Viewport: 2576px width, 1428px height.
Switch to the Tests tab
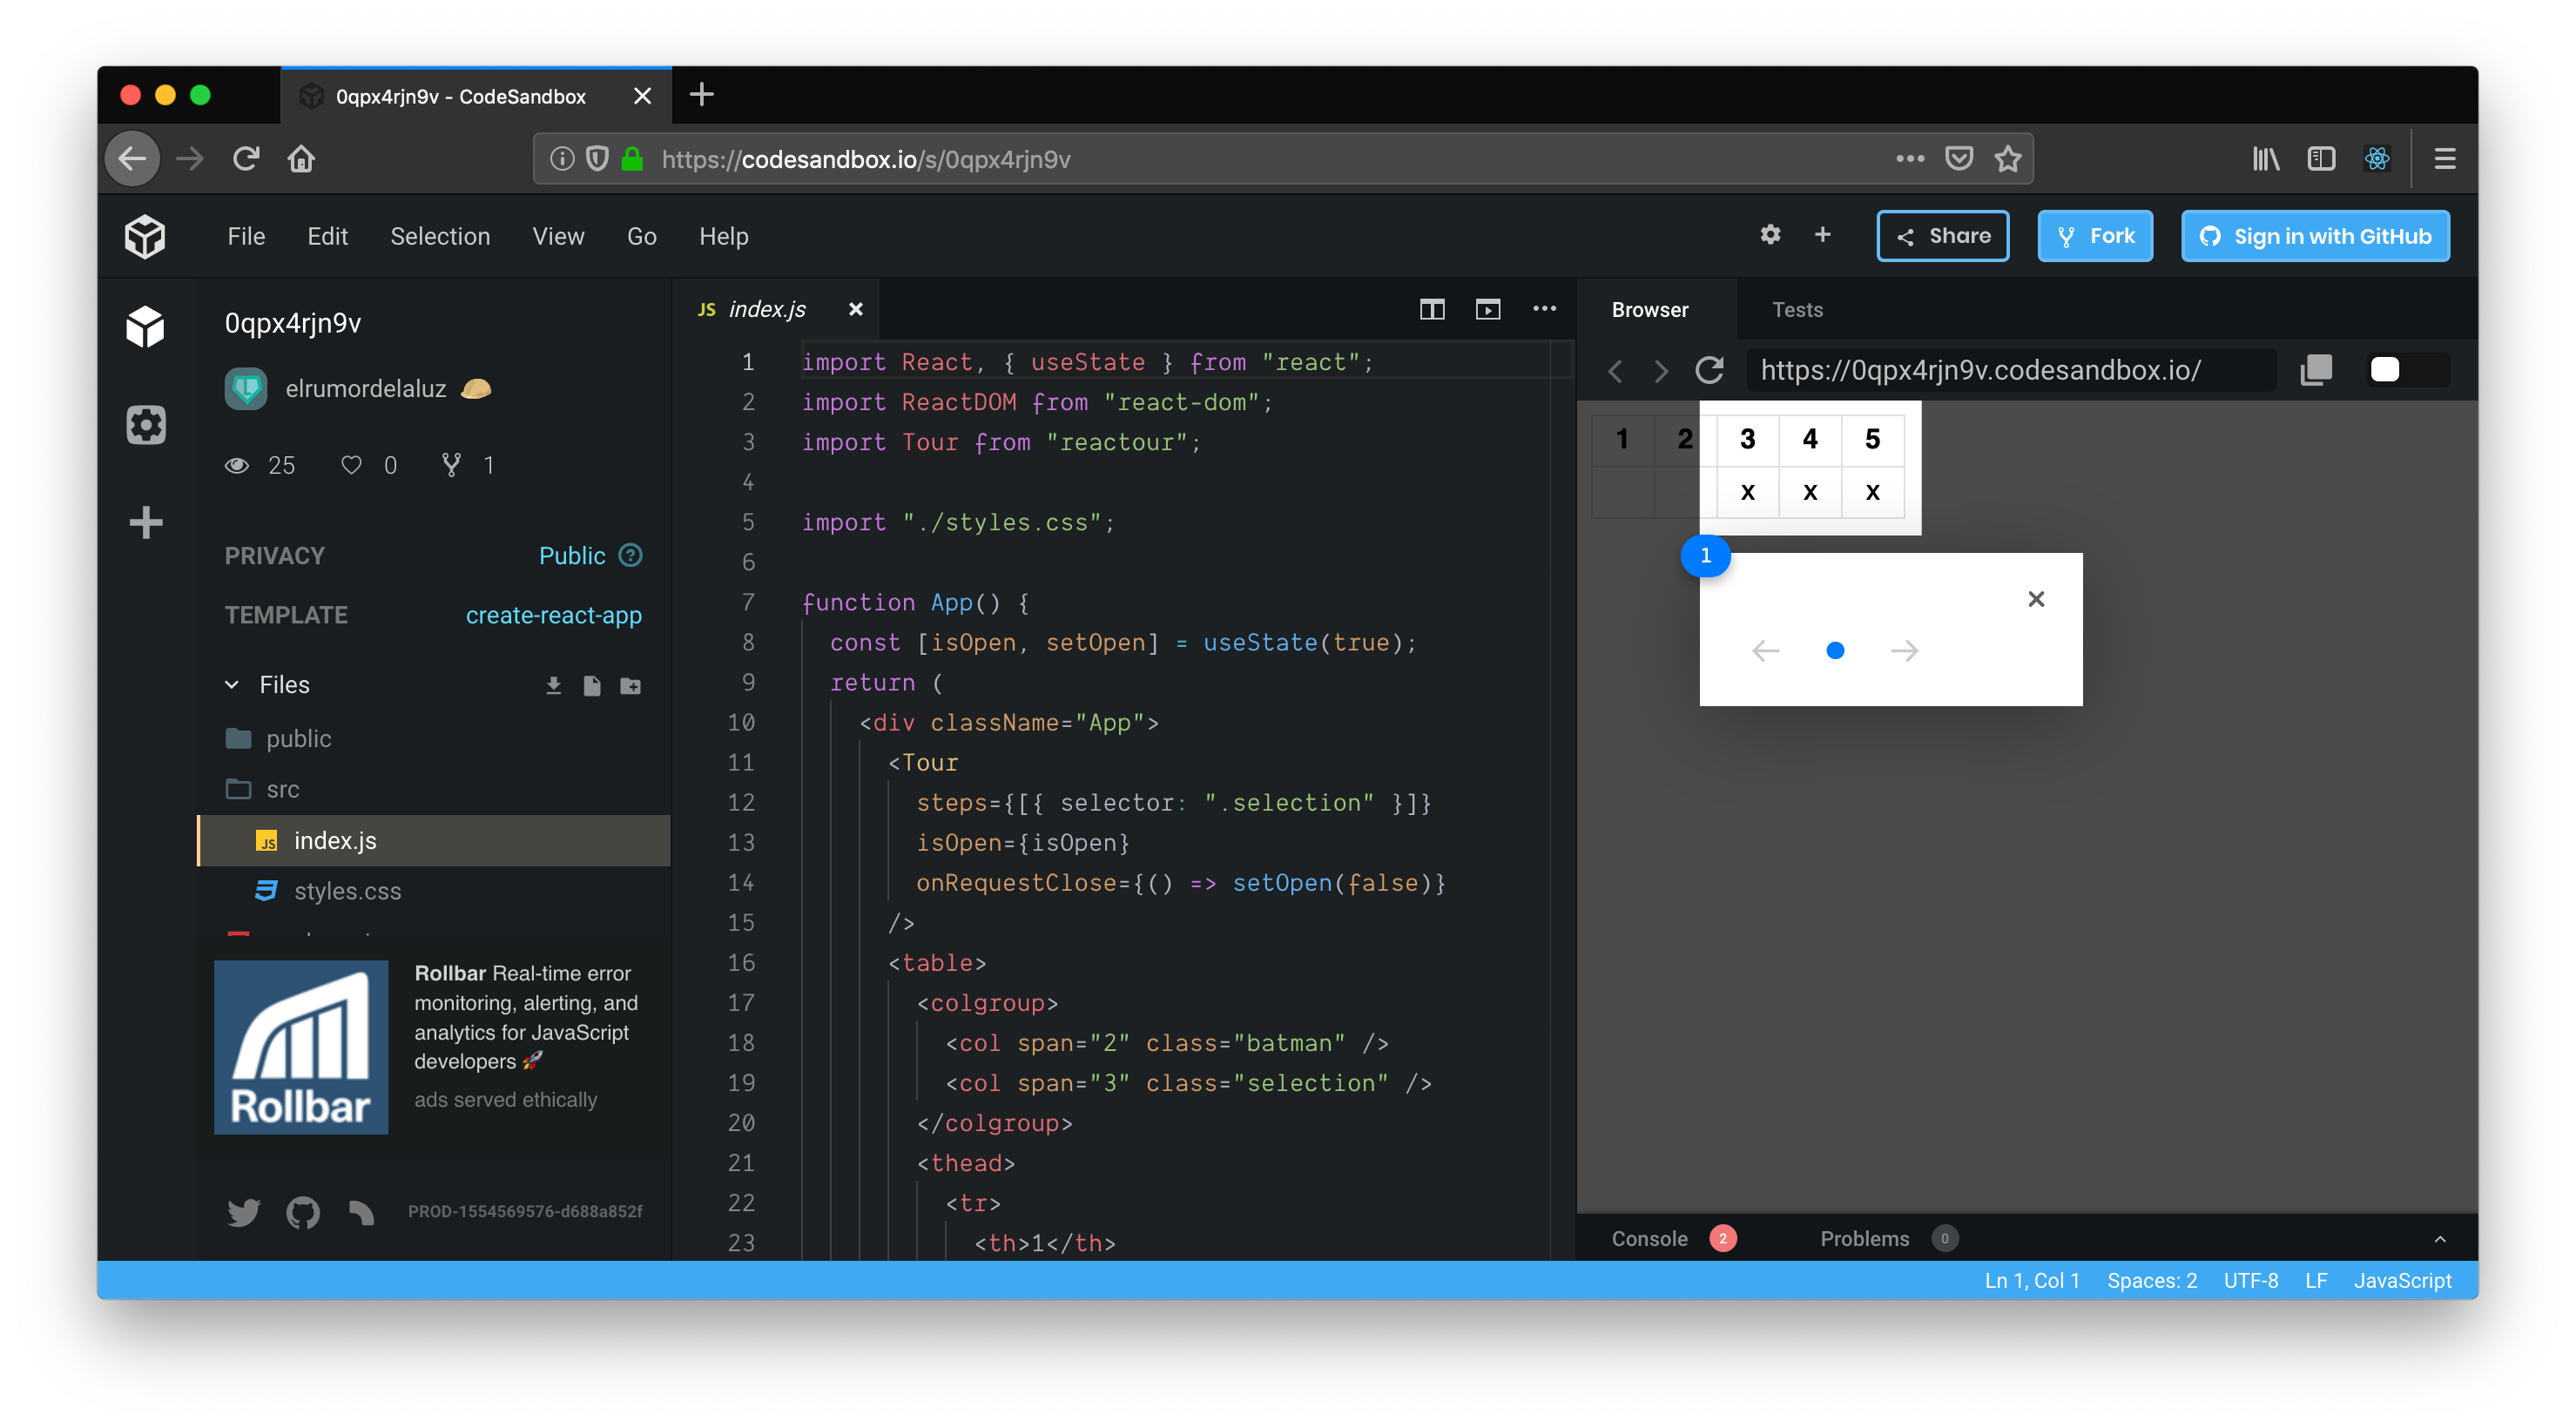pos(1797,310)
